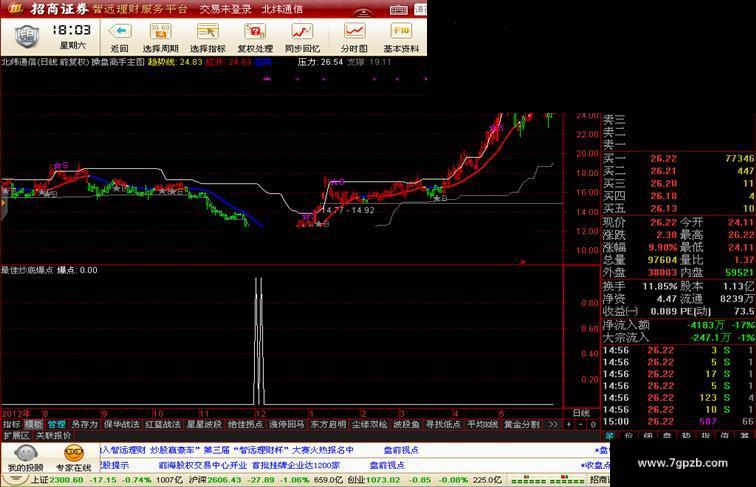Open 选择周期 period selector icon
This screenshot has height=487, width=756.
pyautogui.click(x=161, y=32)
